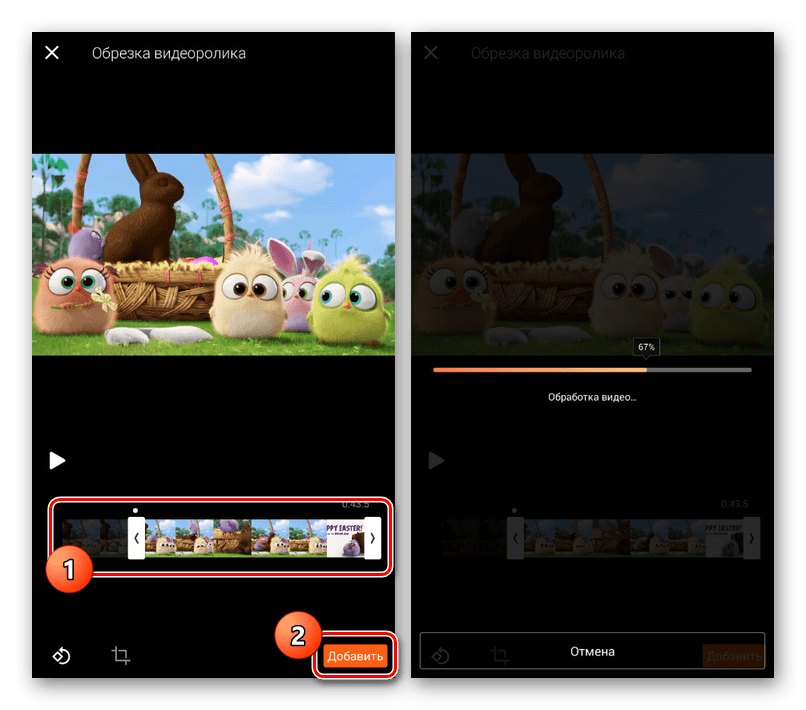
Task: Select the "PPY EASTER" frame in left timeline
Action: [345, 538]
